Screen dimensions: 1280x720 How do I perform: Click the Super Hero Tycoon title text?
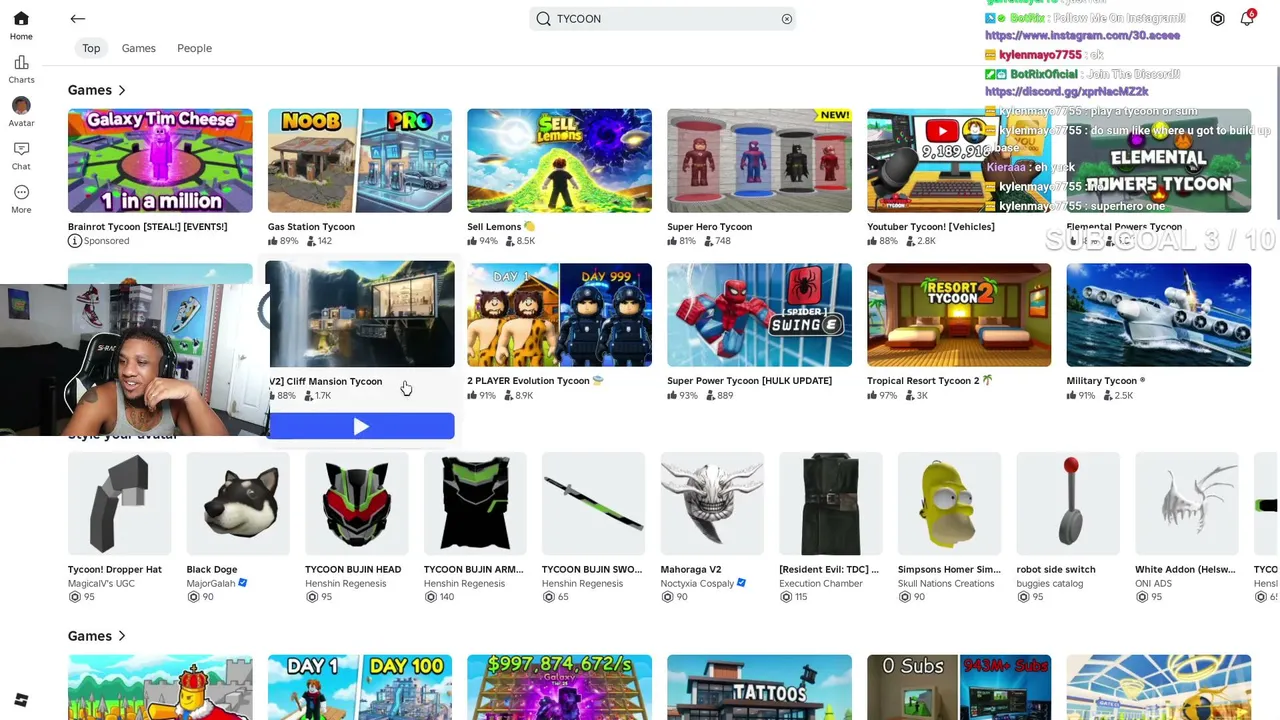tap(709, 227)
